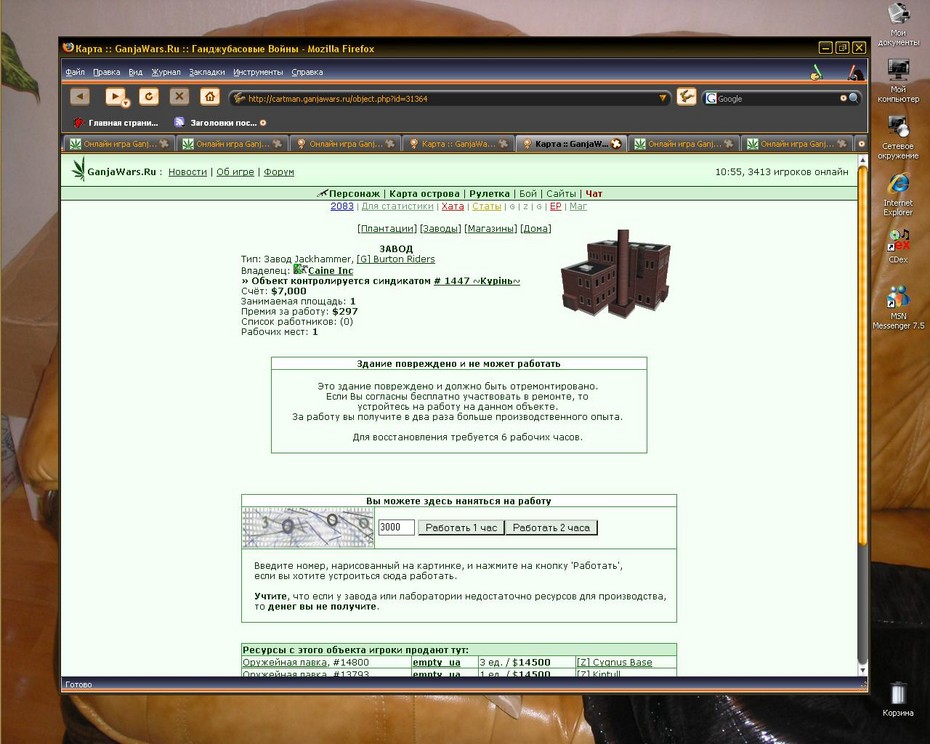This screenshot has width=930, height=744.
Task: Open the Файл menu
Action: [75, 72]
